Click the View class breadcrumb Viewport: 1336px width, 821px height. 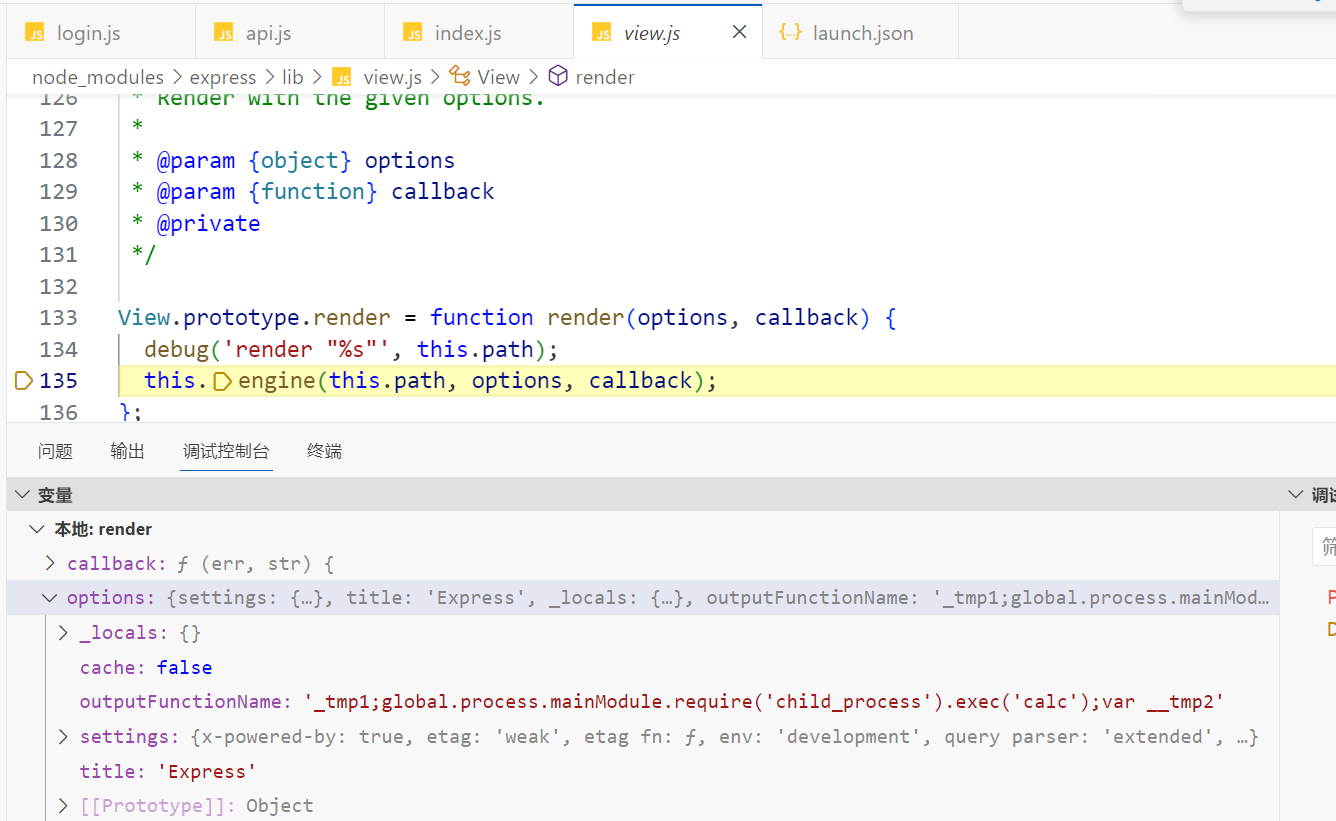coord(498,77)
